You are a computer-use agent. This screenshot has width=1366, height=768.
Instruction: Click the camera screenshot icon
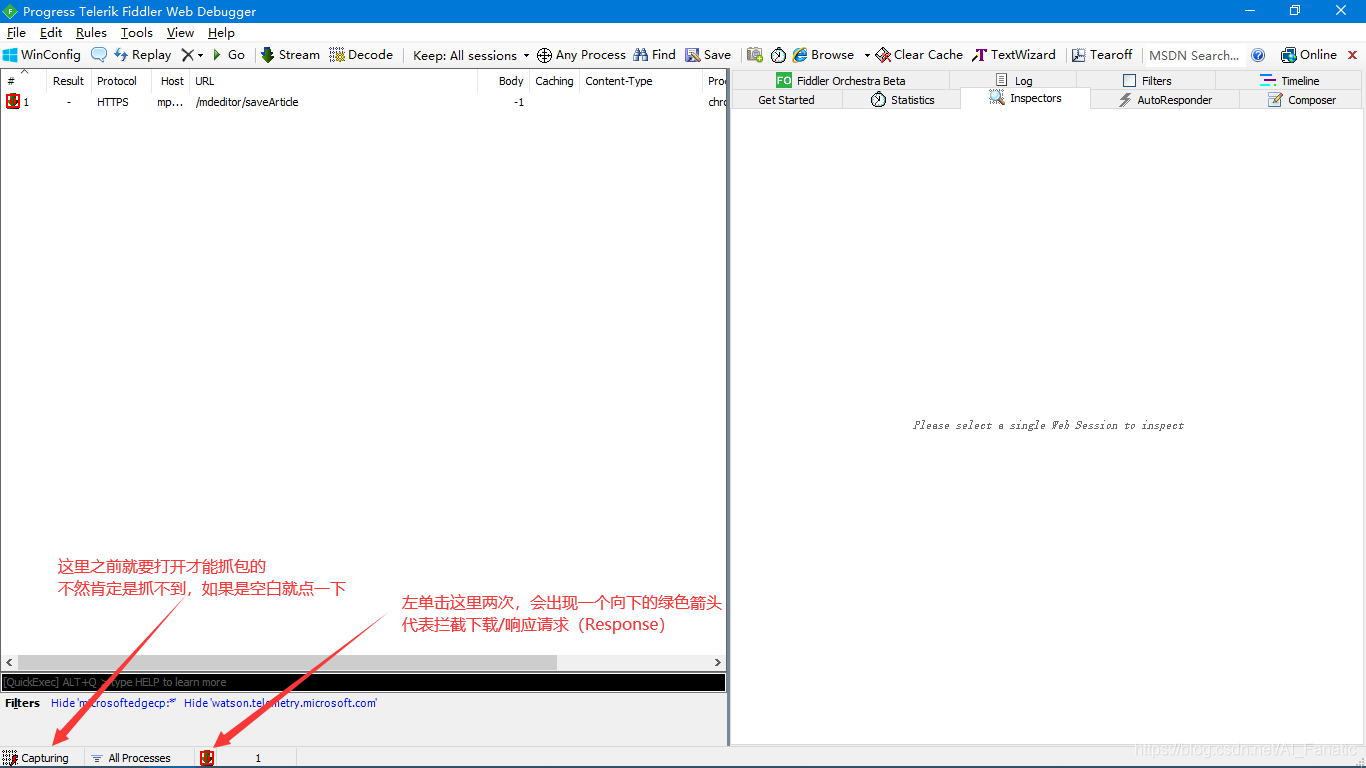coord(755,55)
